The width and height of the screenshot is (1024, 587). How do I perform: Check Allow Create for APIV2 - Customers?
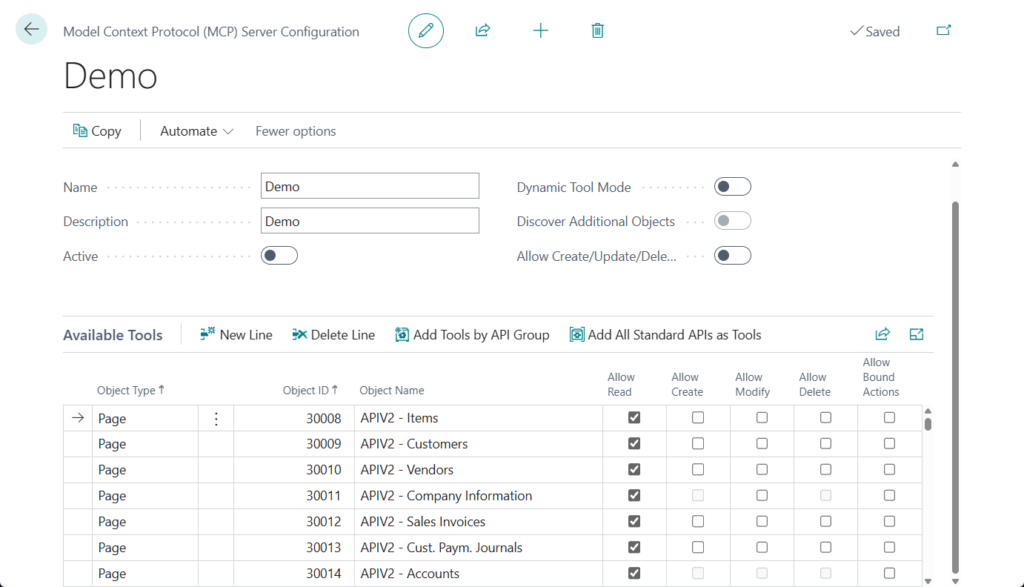pyautogui.click(x=698, y=444)
